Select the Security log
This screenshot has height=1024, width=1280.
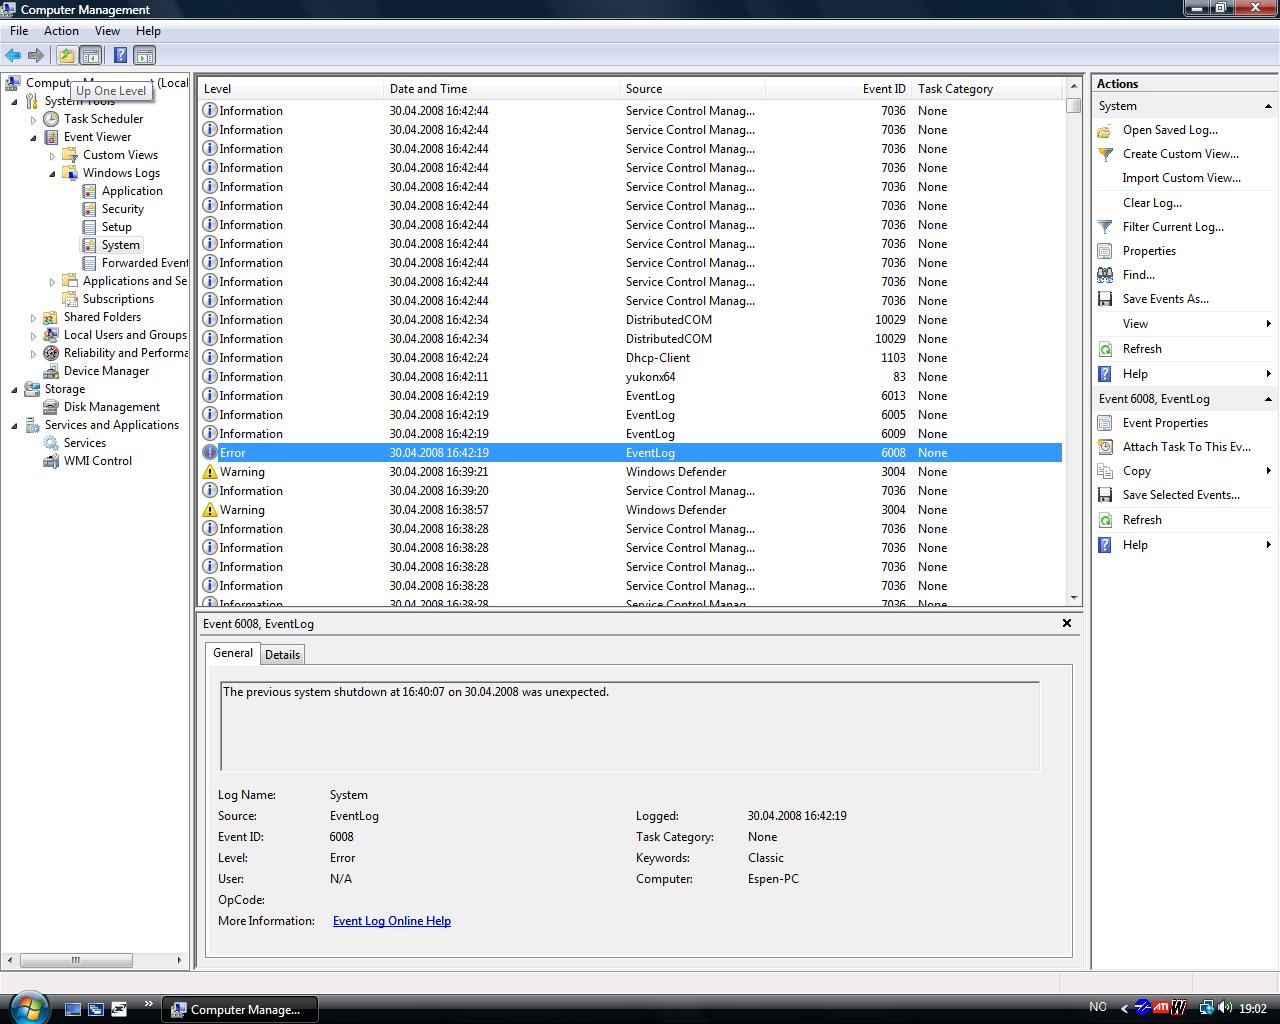point(122,209)
